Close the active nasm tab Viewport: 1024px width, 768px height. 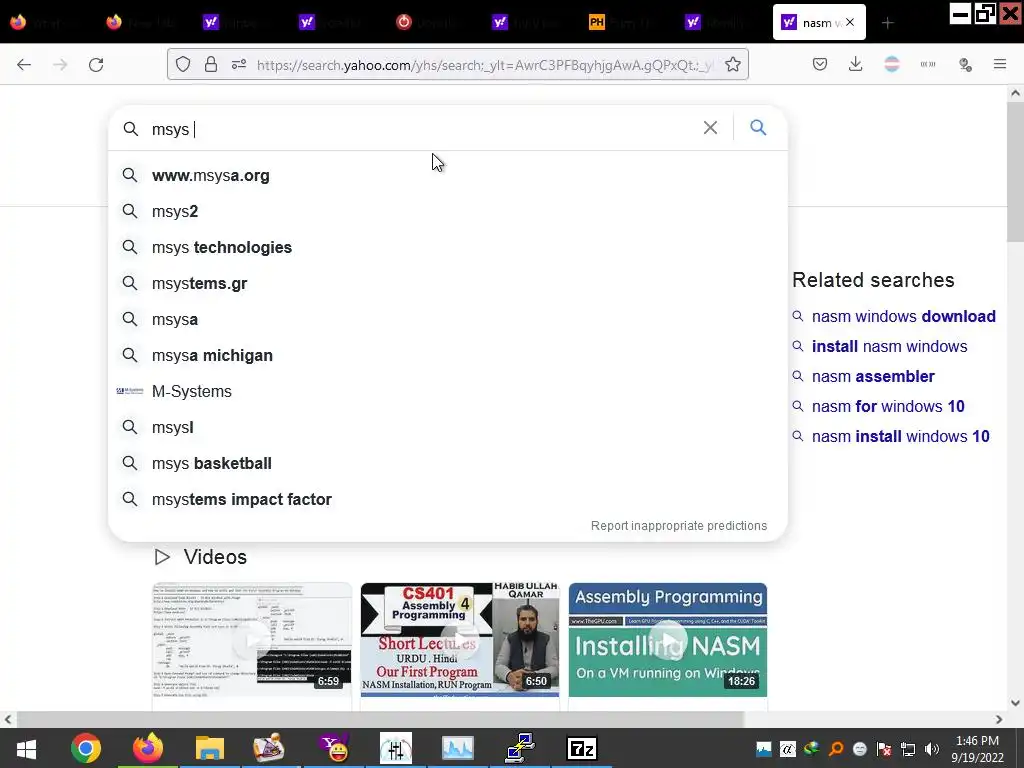pyautogui.click(x=850, y=22)
